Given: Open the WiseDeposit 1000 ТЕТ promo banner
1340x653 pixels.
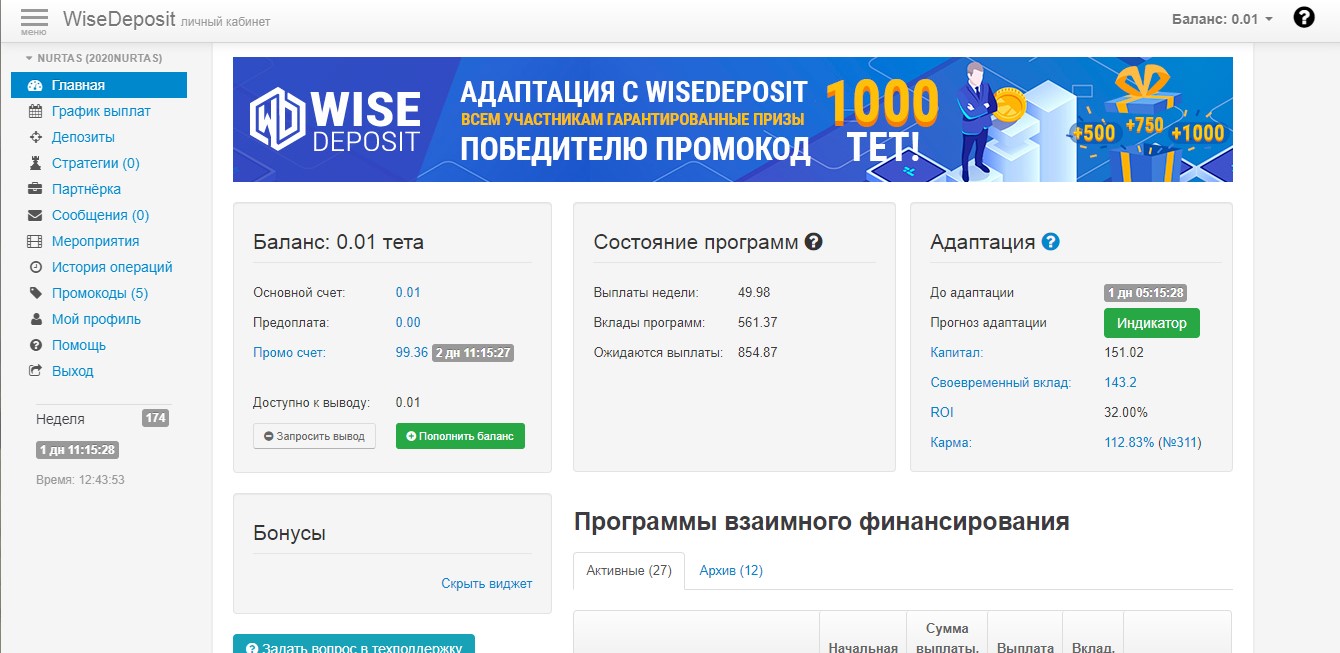Looking at the screenshot, I should [732, 119].
